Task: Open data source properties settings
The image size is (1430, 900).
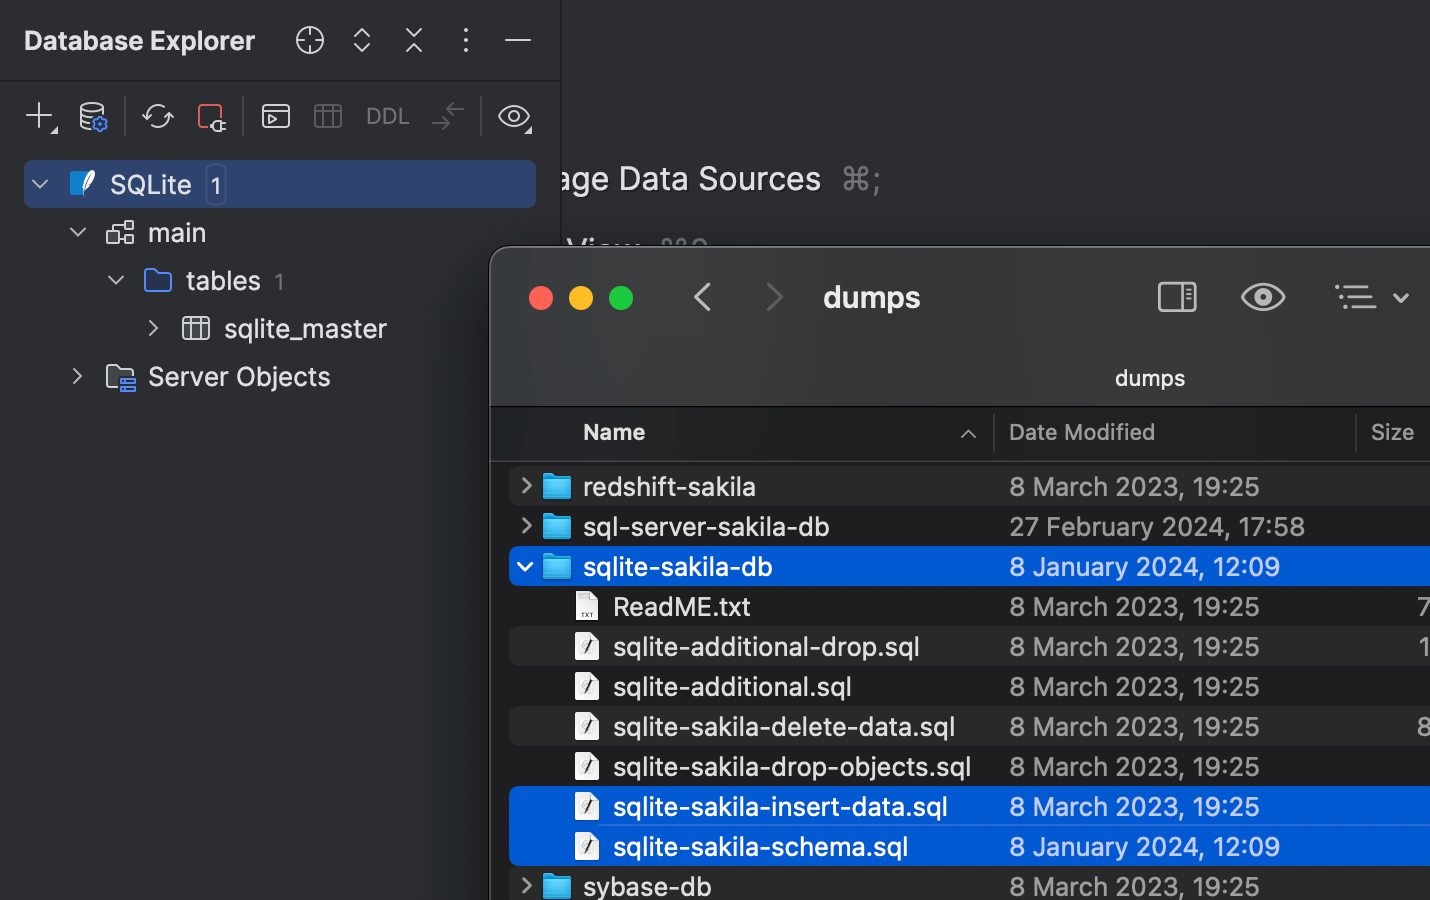Action: point(92,116)
